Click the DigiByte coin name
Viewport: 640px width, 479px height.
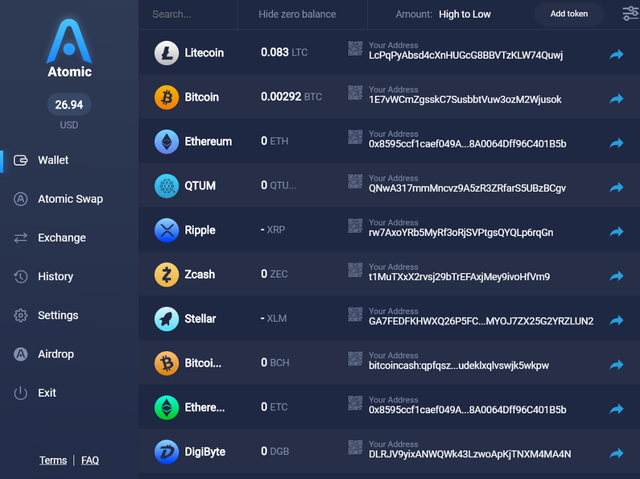click(205, 452)
